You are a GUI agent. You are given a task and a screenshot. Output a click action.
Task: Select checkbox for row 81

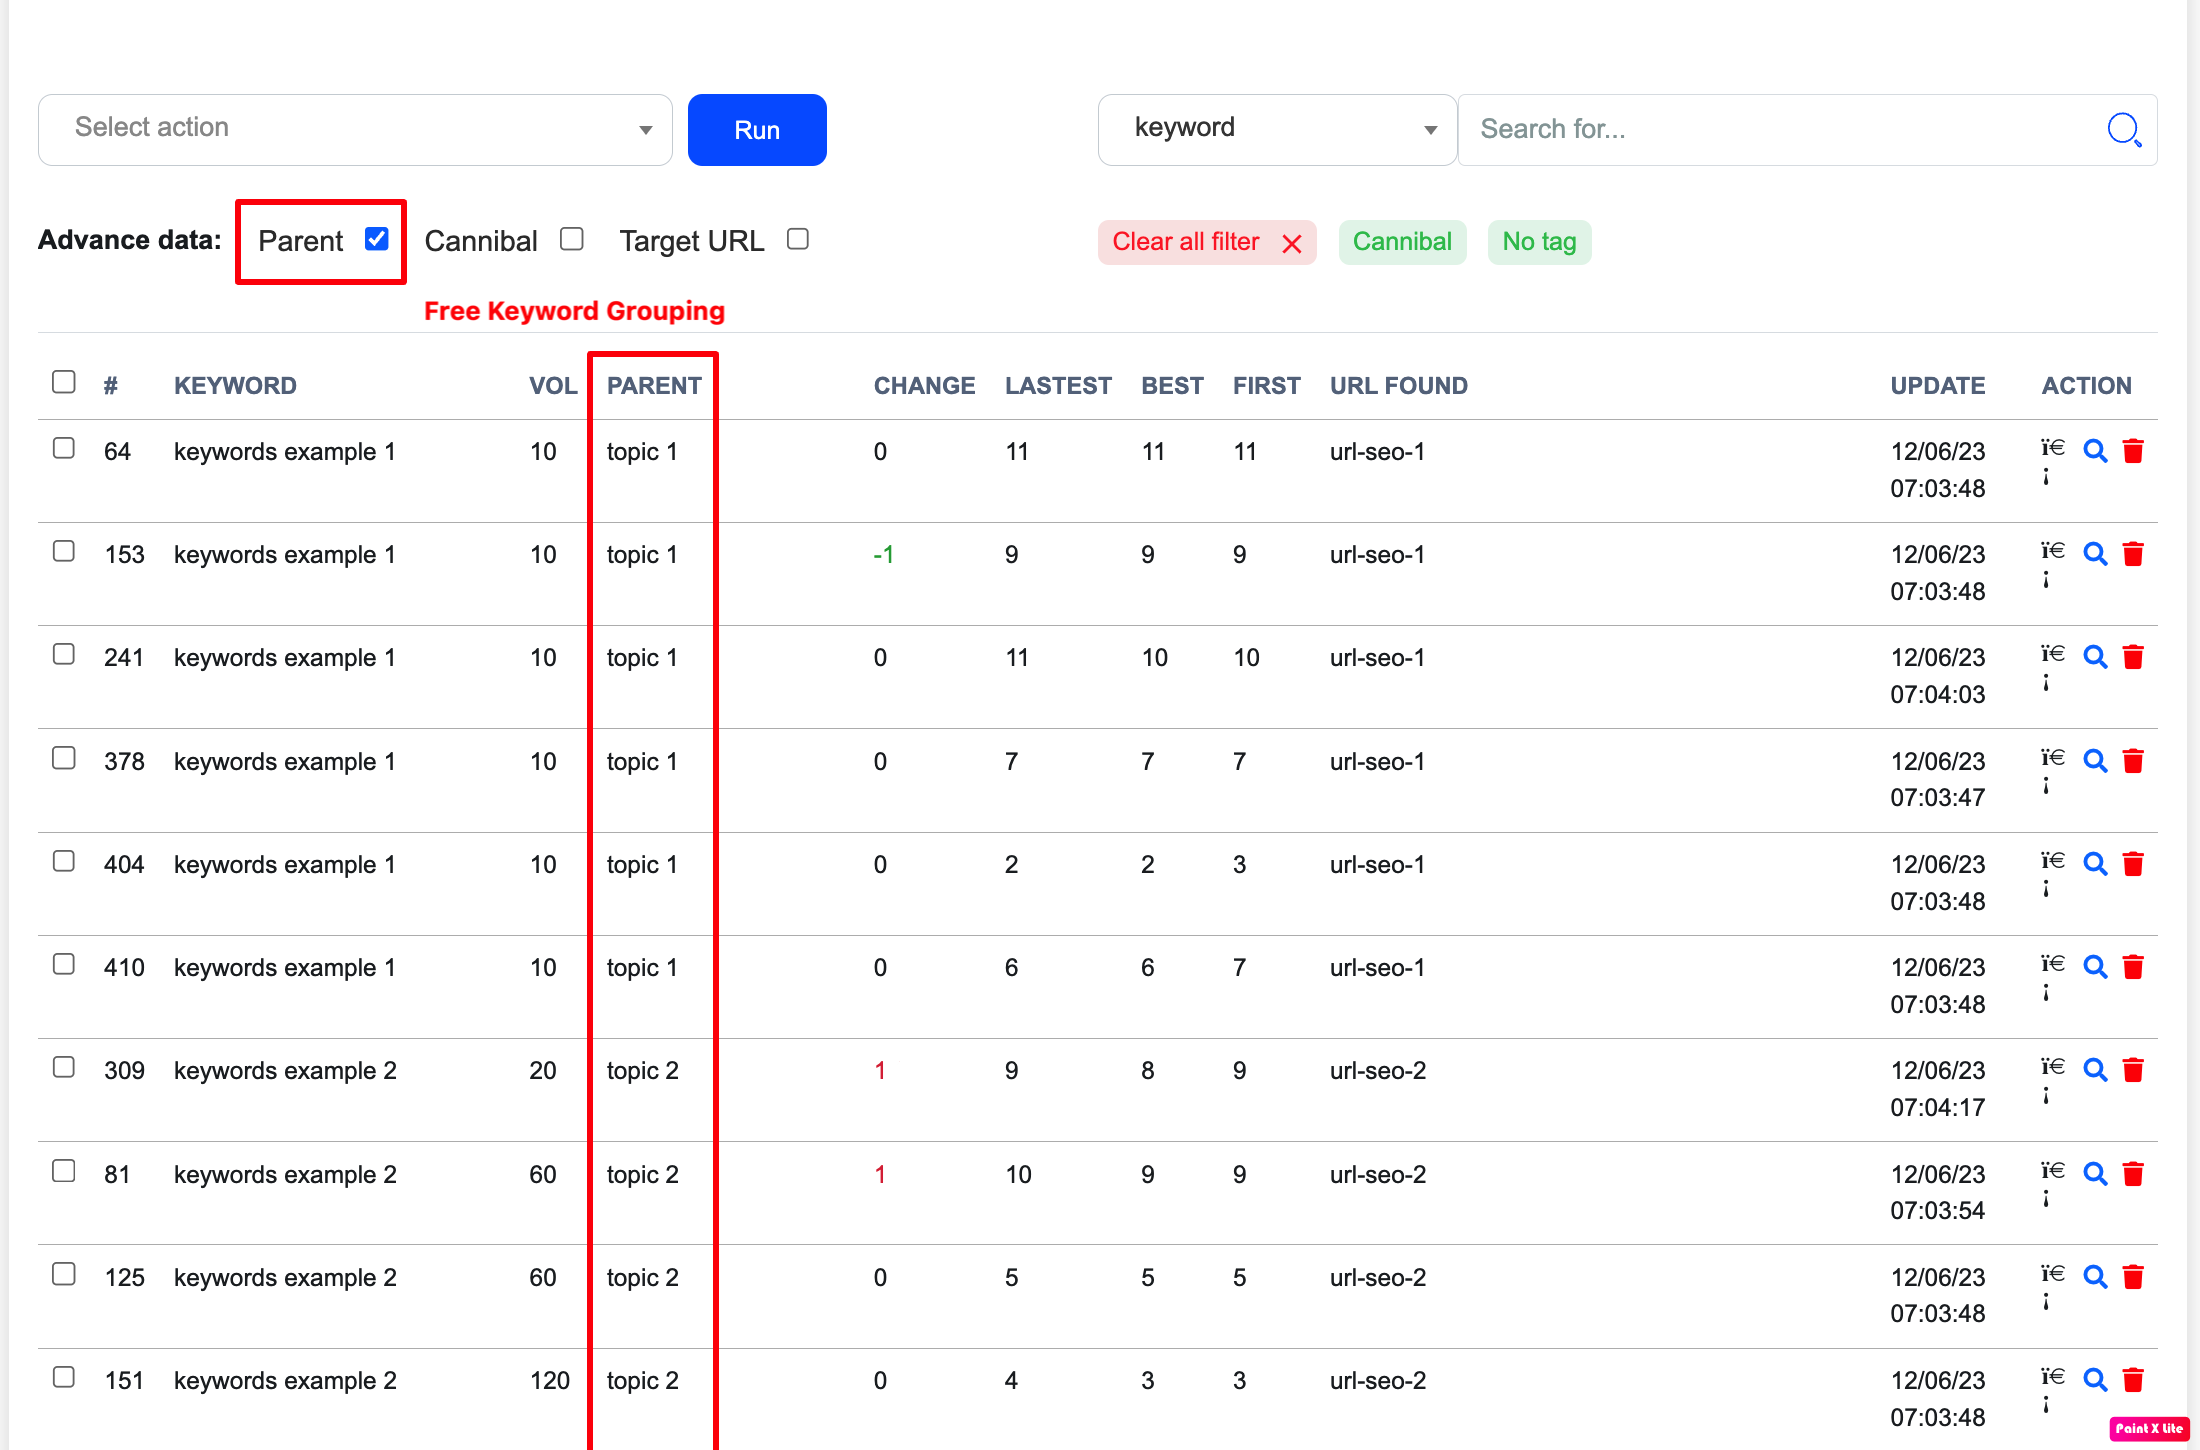tap(64, 1171)
